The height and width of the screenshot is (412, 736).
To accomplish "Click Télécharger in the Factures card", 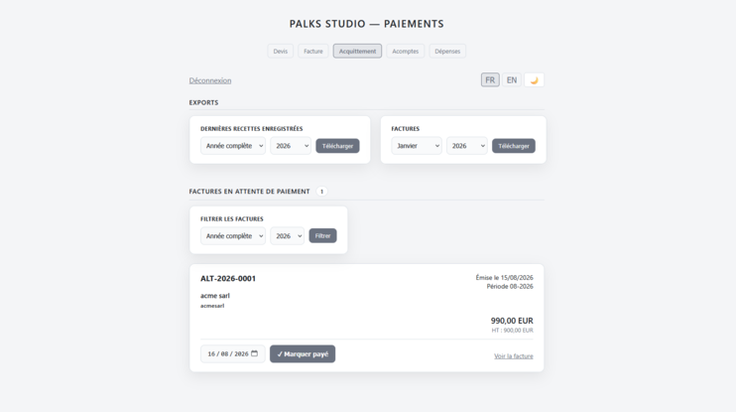I will (x=514, y=146).
